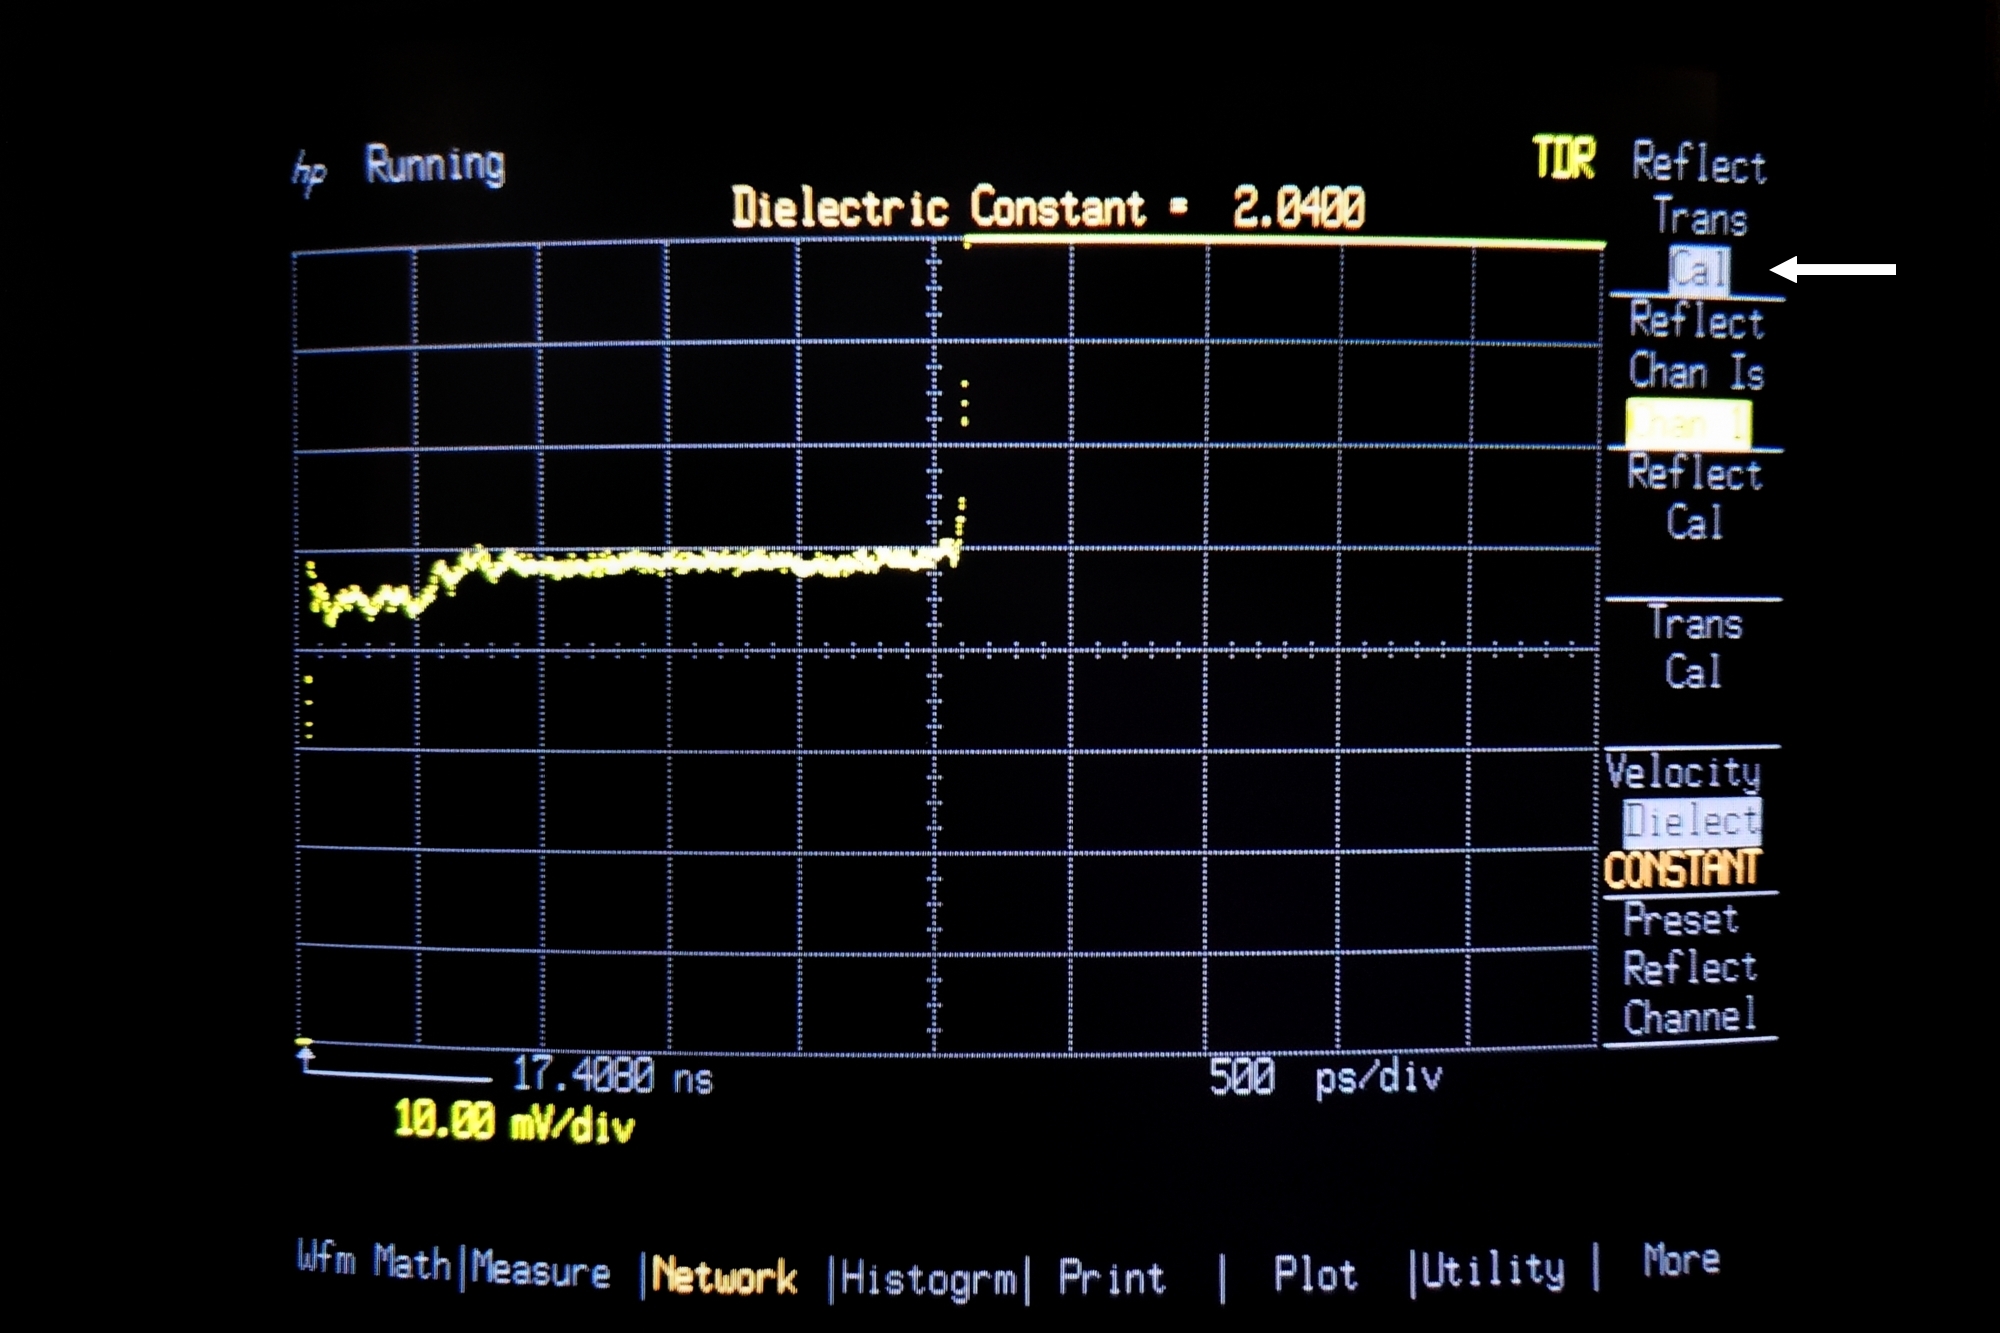Open the highlighted Network menu
This screenshot has height=1333, width=2000.
coord(724,1277)
